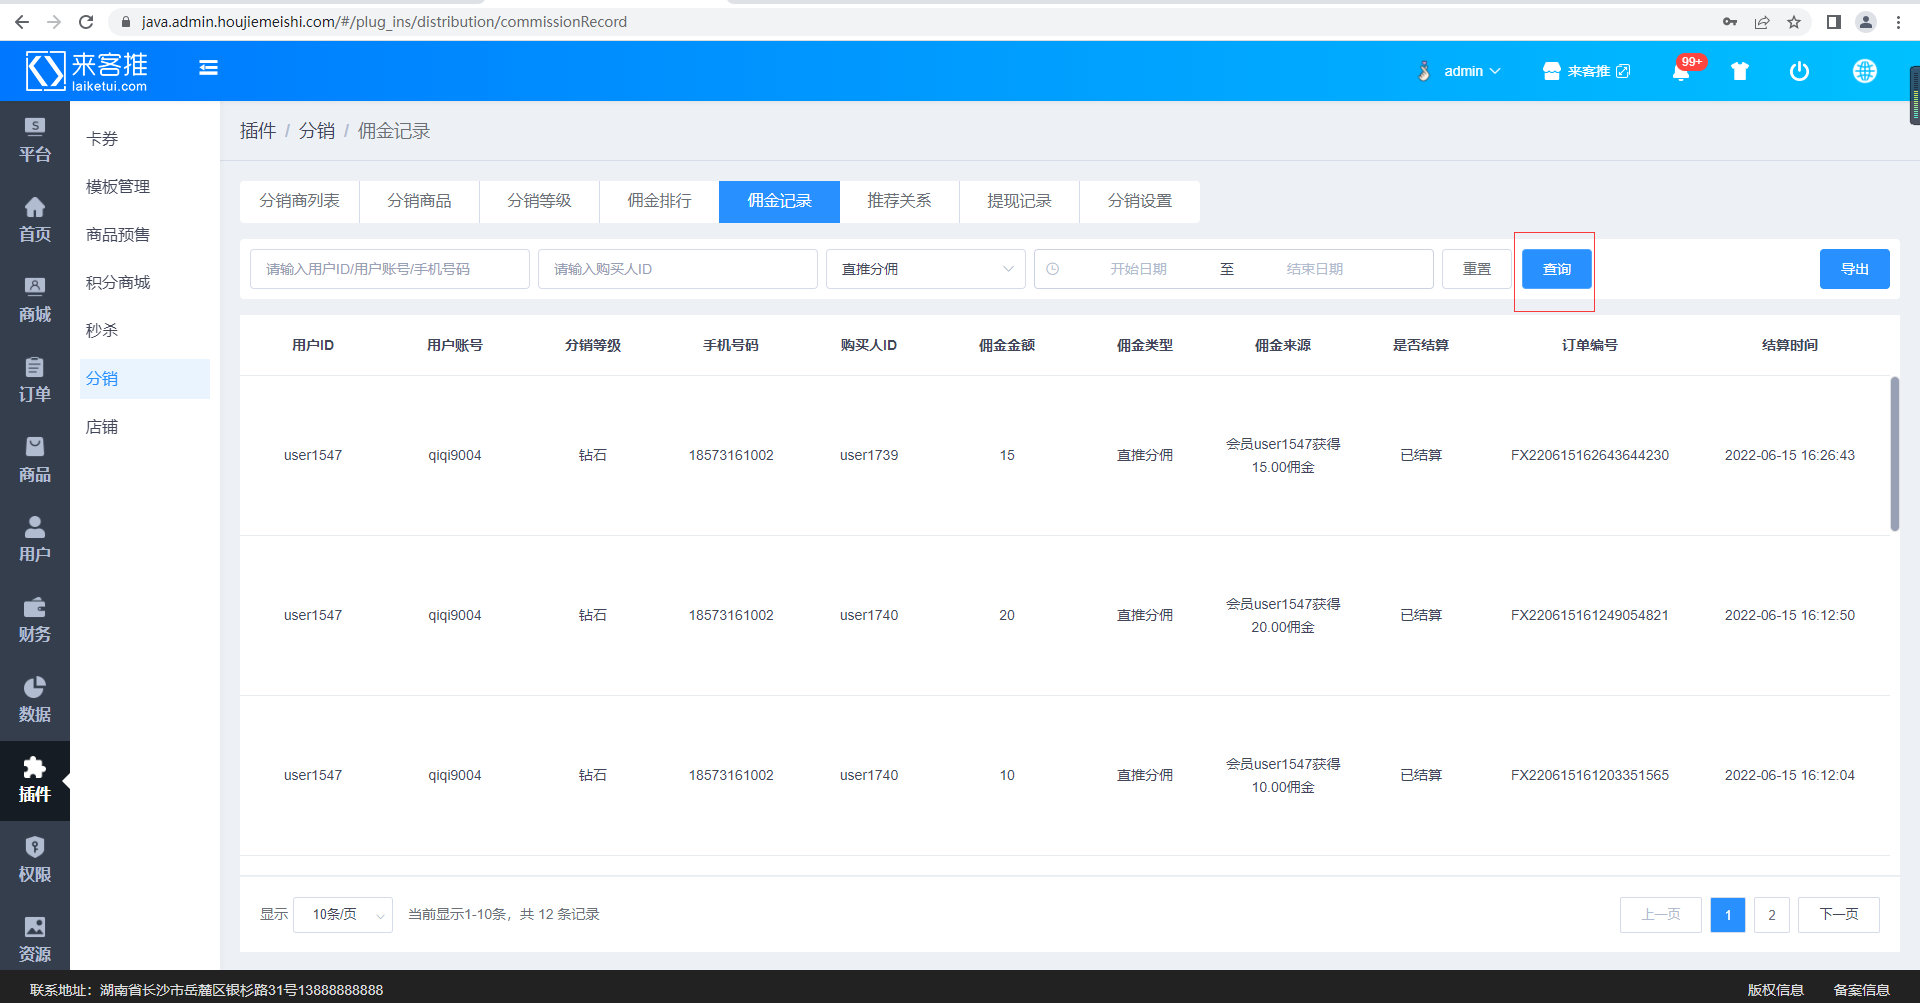Open the 来客推 store link
Screen dimensions: 1920x1003
(x=1587, y=71)
